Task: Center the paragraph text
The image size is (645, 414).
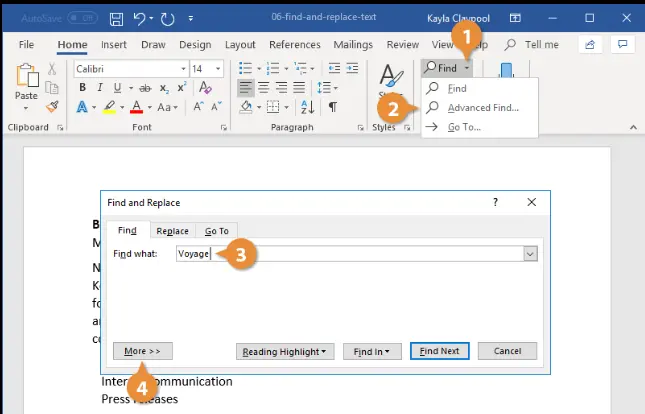Action: pos(263,88)
